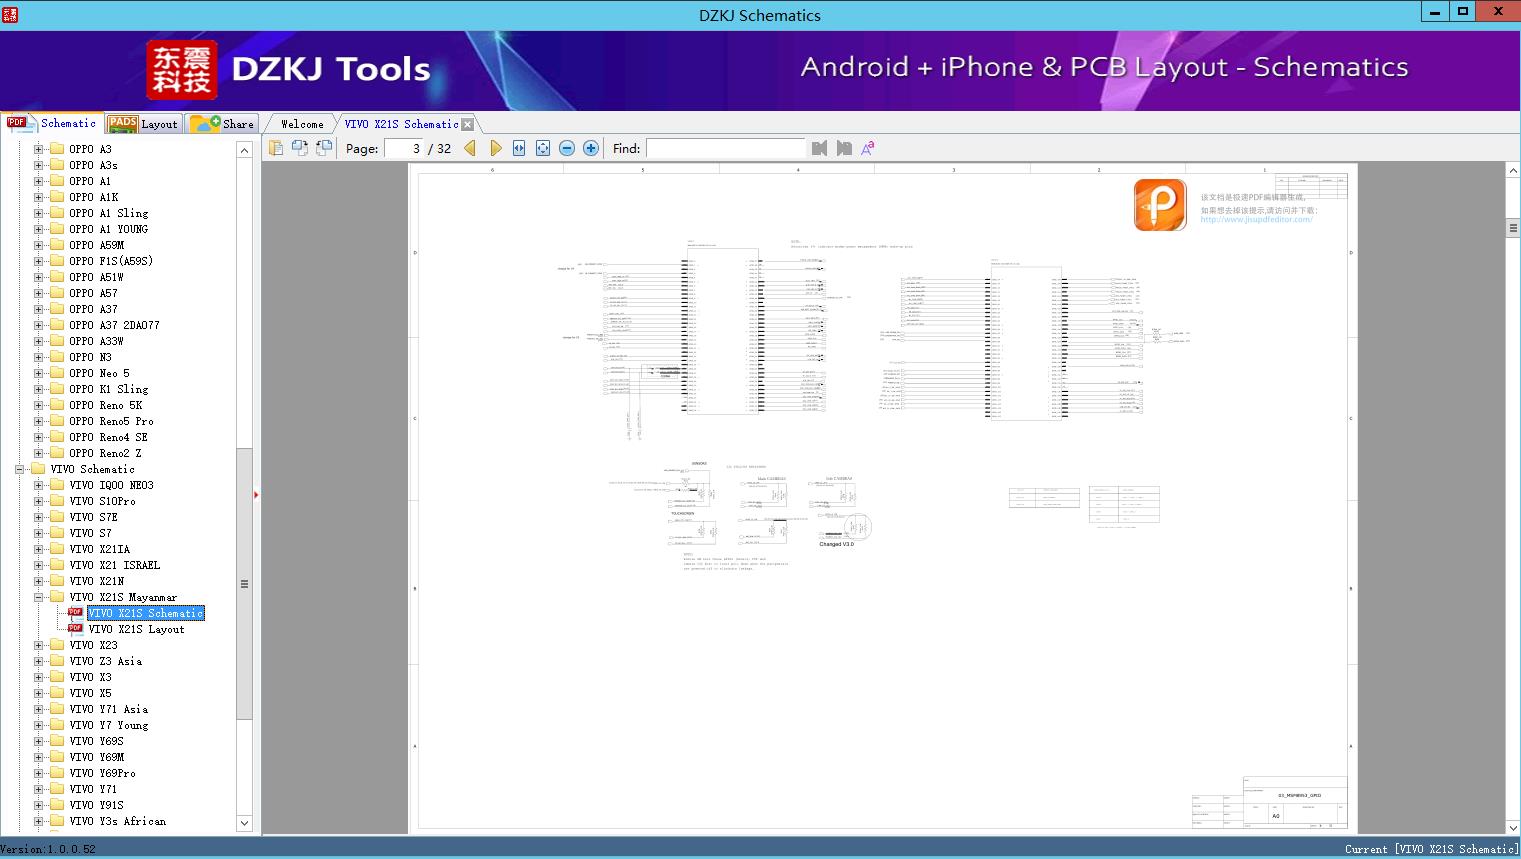Fit page to width icon
Image resolution: width=1521 pixels, height=859 pixels.
point(519,148)
